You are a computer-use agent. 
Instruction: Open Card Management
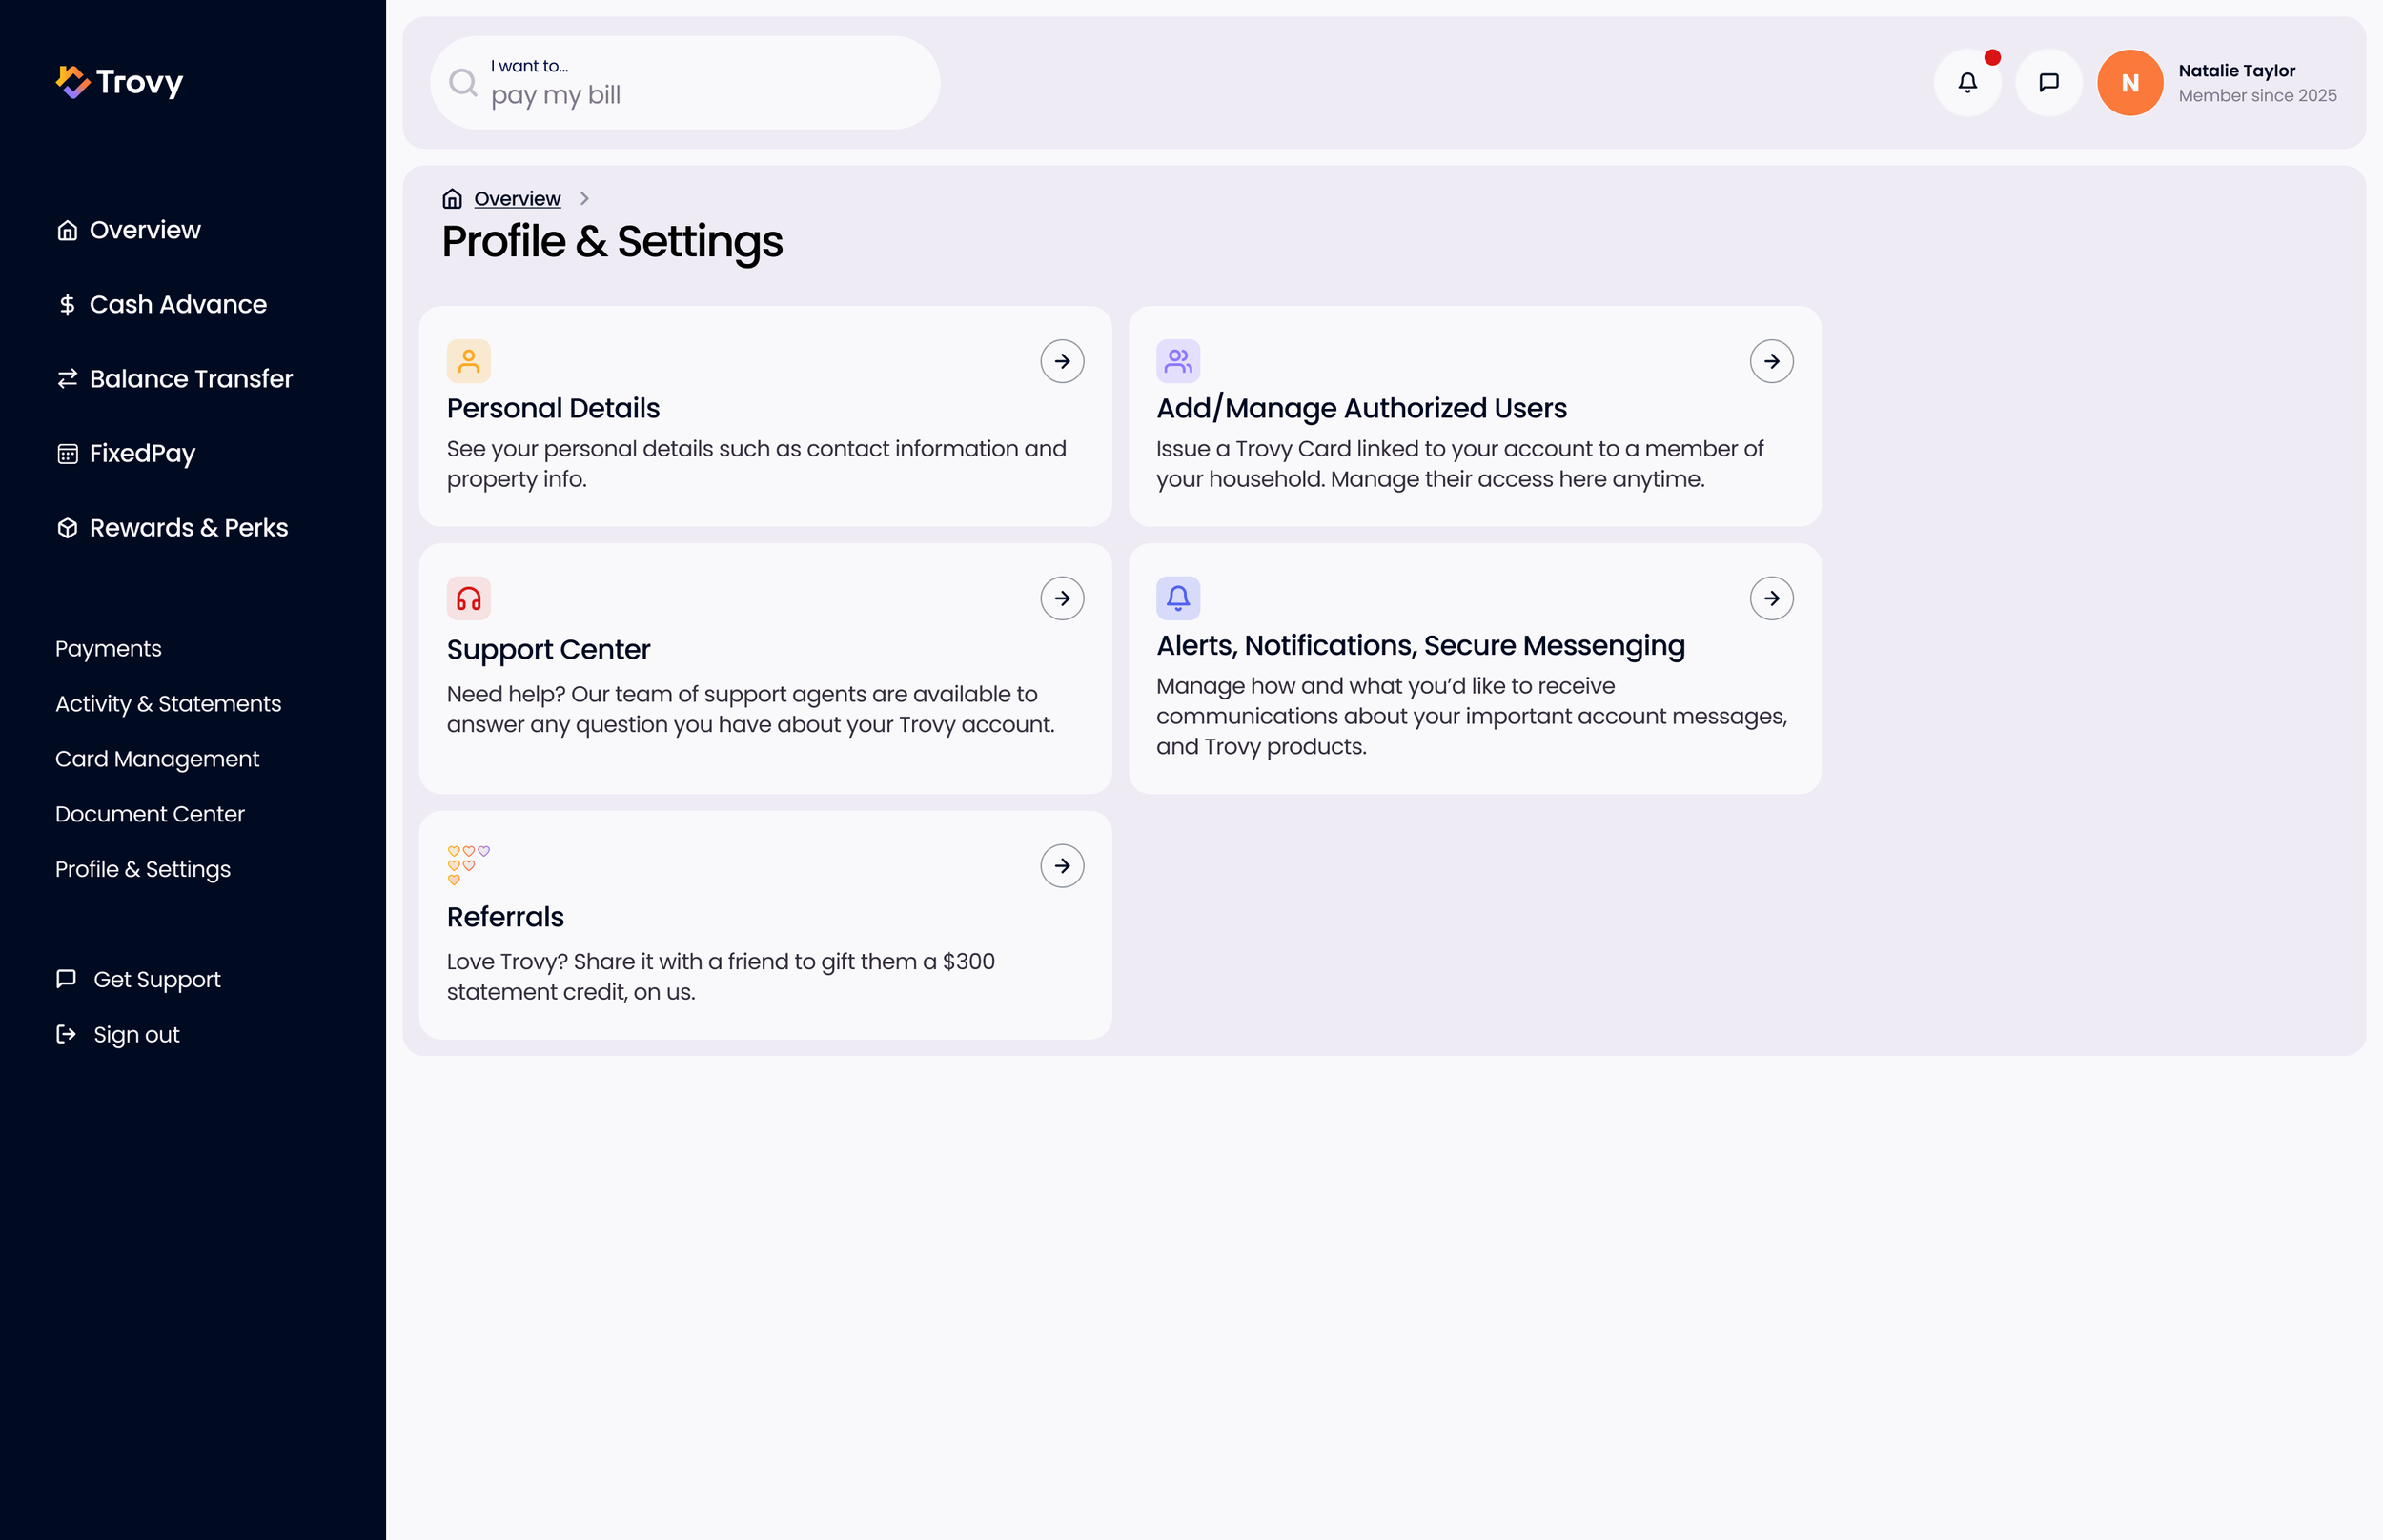click(157, 759)
